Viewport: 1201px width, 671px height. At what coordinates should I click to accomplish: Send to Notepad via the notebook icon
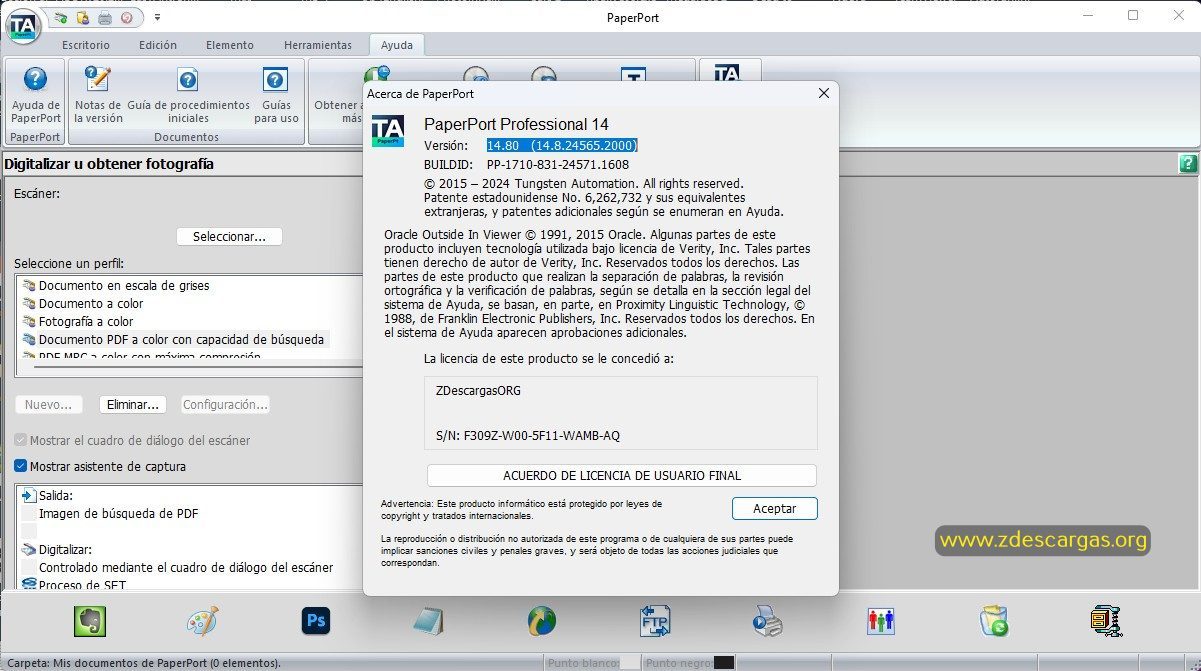429,621
